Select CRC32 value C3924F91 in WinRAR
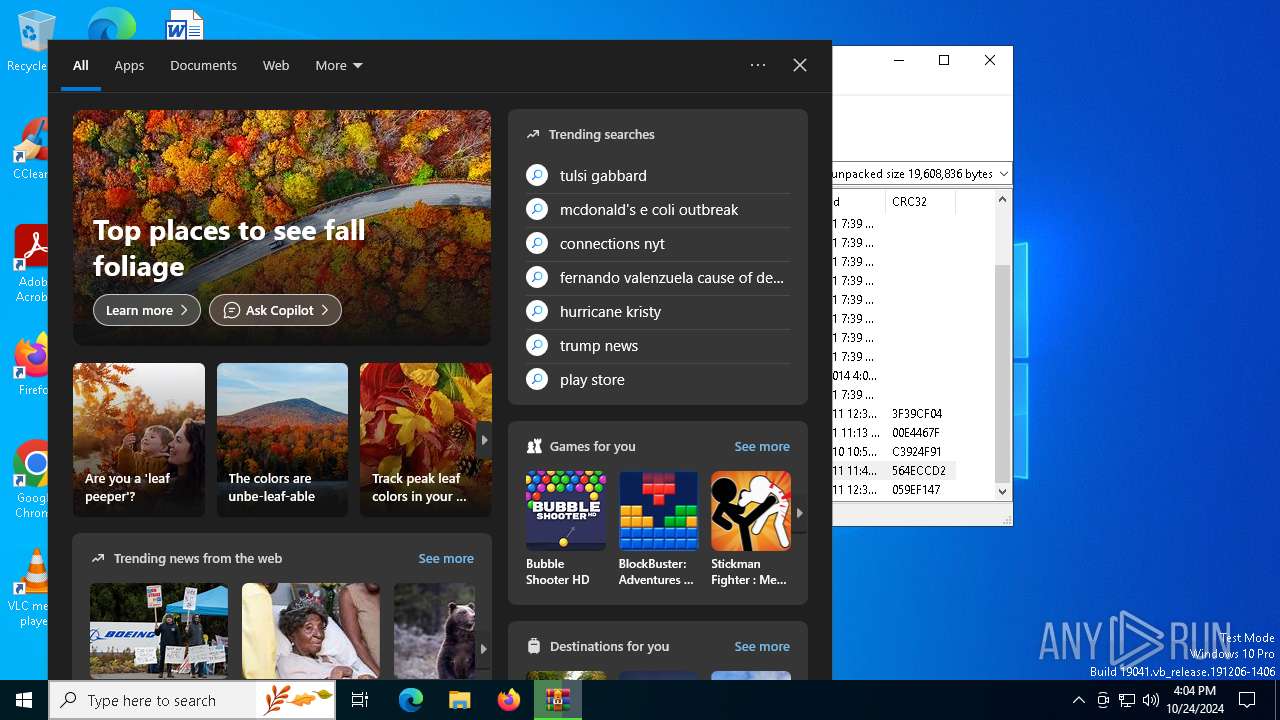Screen dimensions: 1280x720 [917, 451]
